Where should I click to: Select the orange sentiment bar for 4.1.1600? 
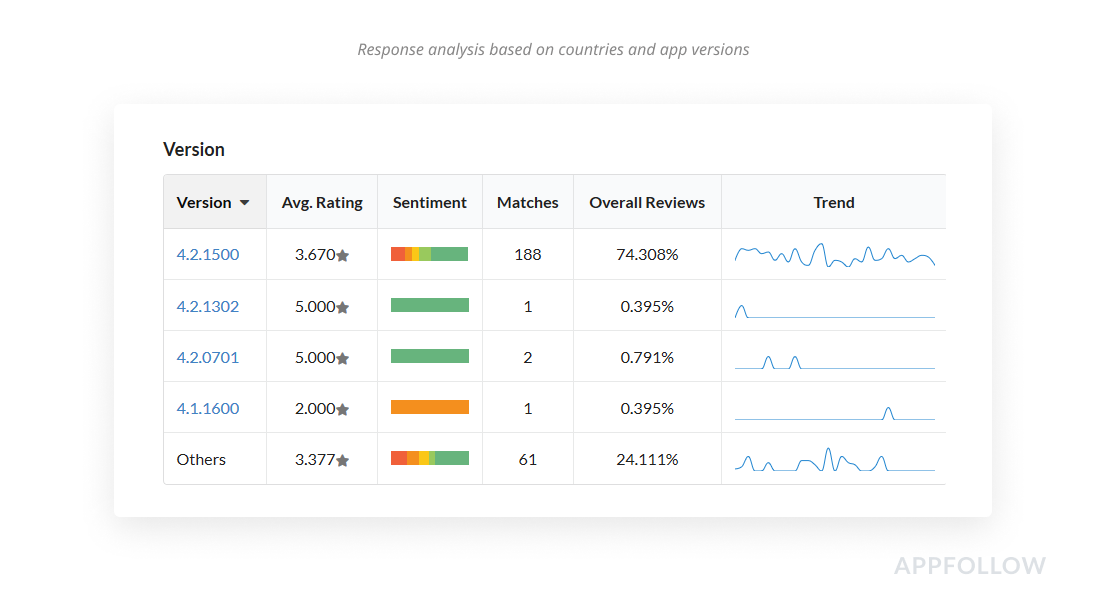click(430, 407)
